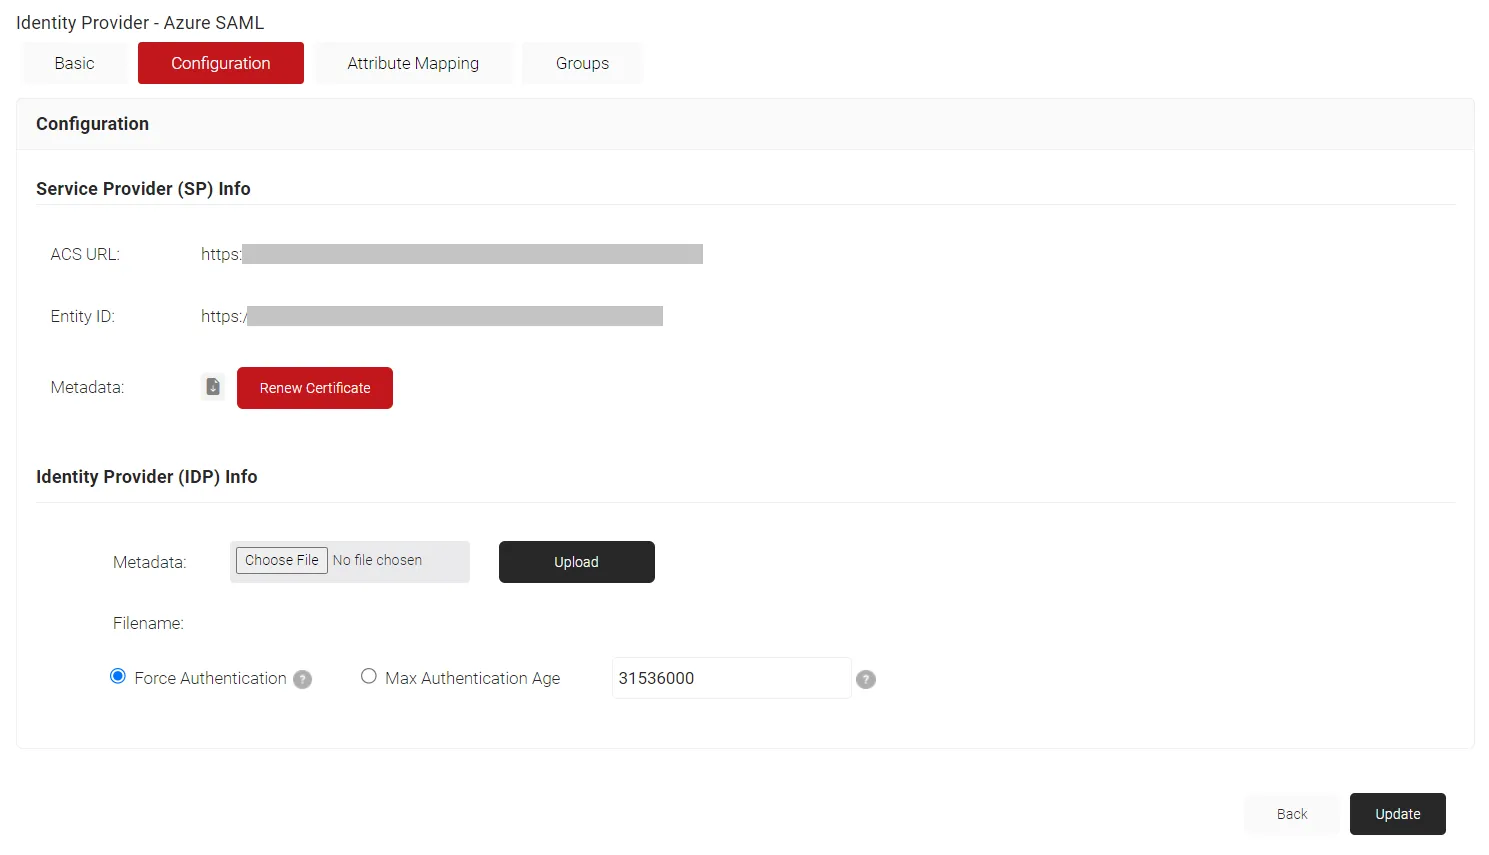Click the 'ACS URL:' label

85,254
